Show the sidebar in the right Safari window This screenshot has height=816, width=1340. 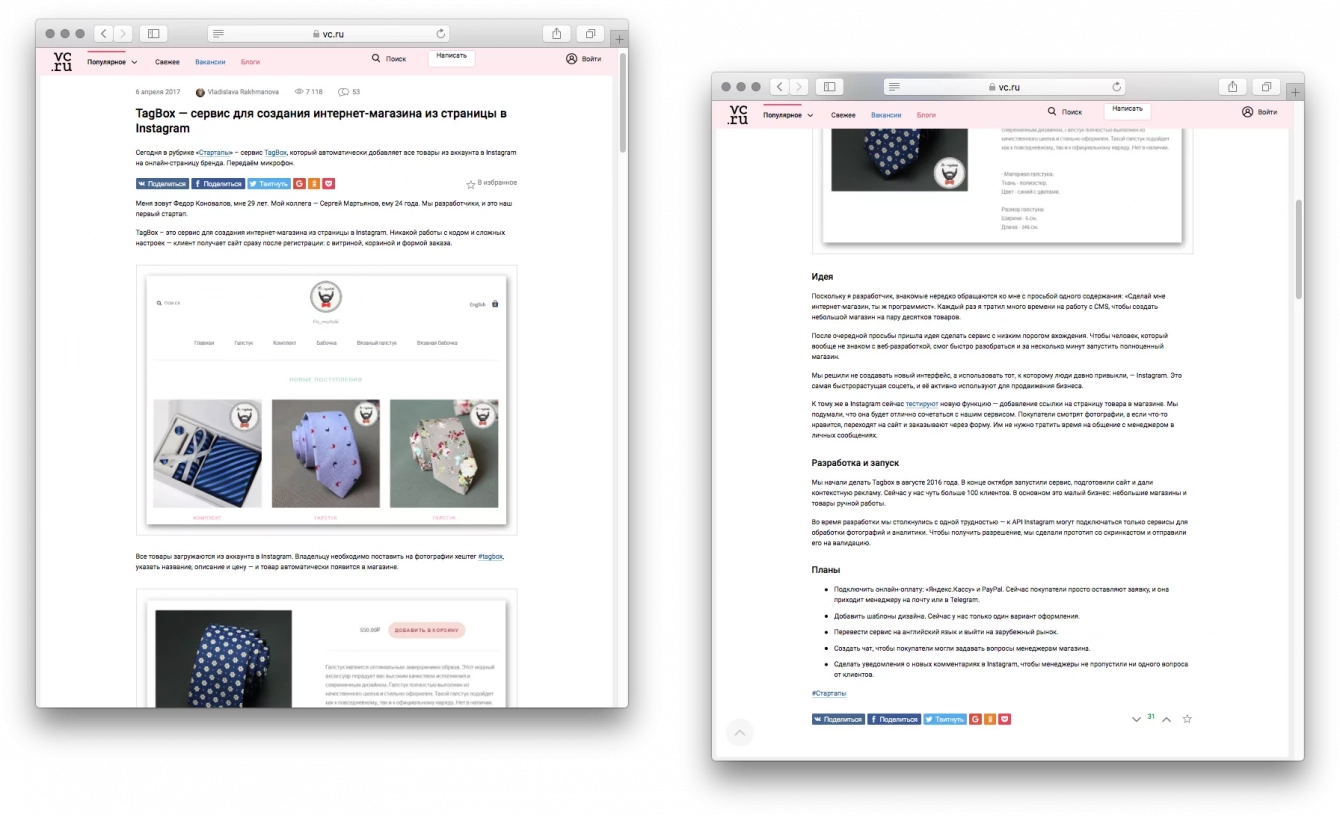click(x=829, y=87)
